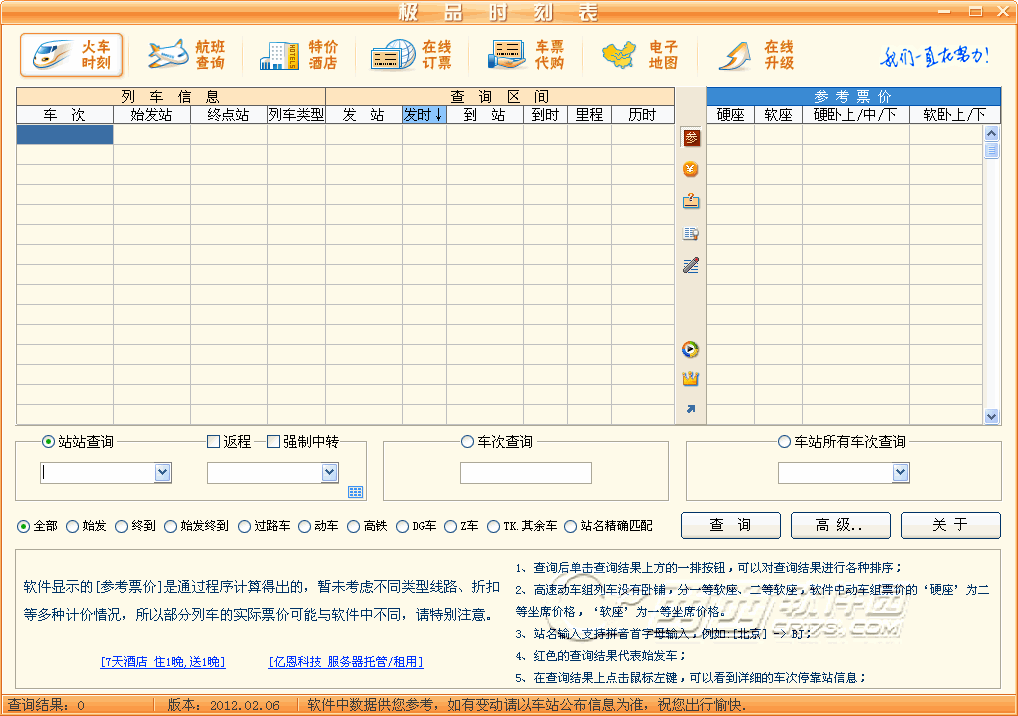Click the gold crown icon

[691, 379]
